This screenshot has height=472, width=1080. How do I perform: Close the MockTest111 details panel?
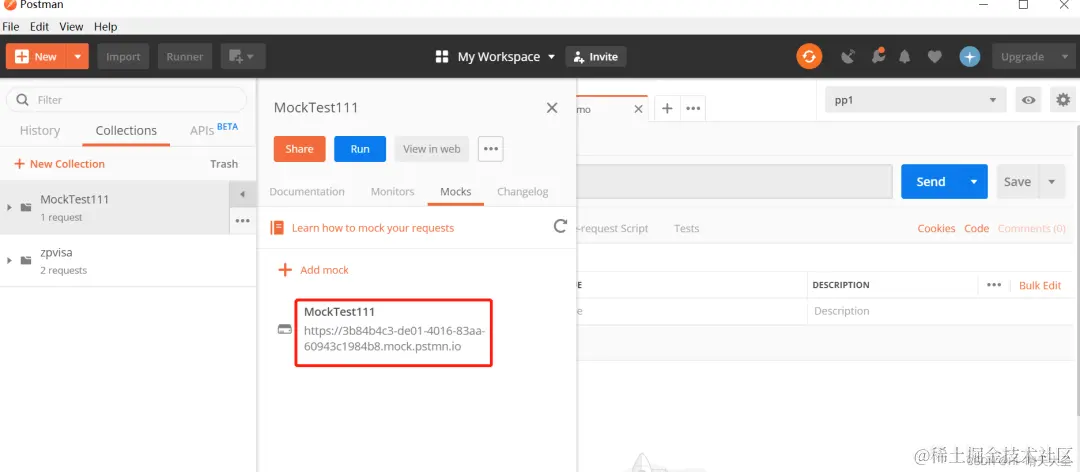(x=552, y=107)
